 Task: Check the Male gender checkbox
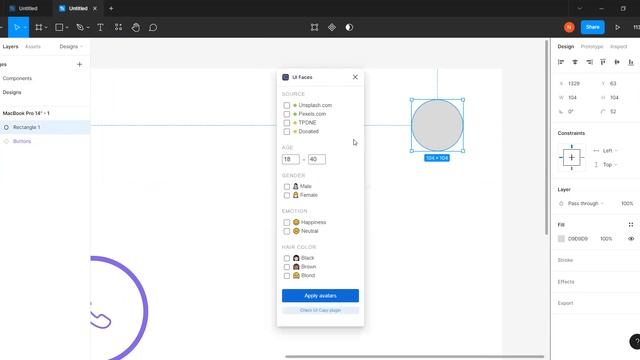pyautogui.click(x=287, y=187)
